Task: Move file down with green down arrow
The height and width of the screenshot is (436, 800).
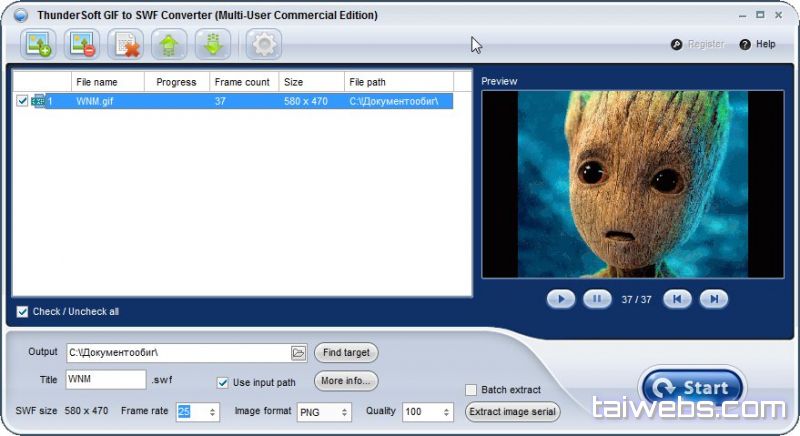Action: (213, 44)
